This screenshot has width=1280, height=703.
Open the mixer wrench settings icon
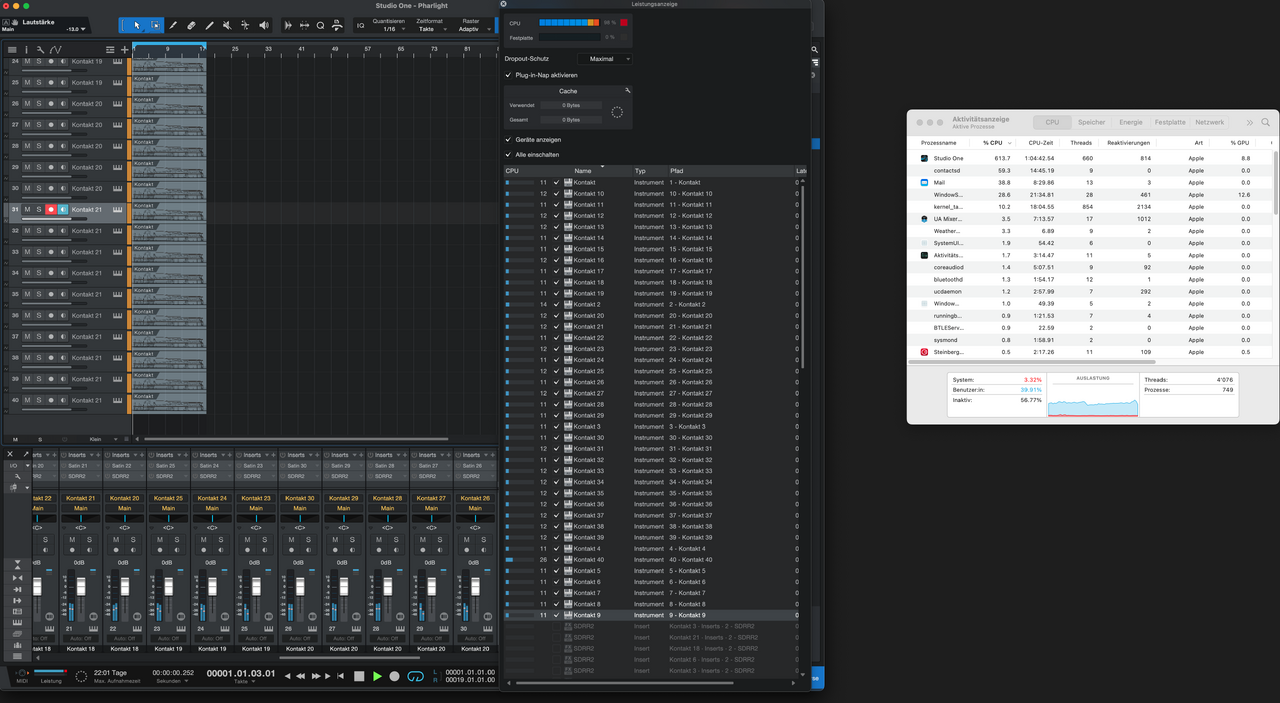click(17, 476)
